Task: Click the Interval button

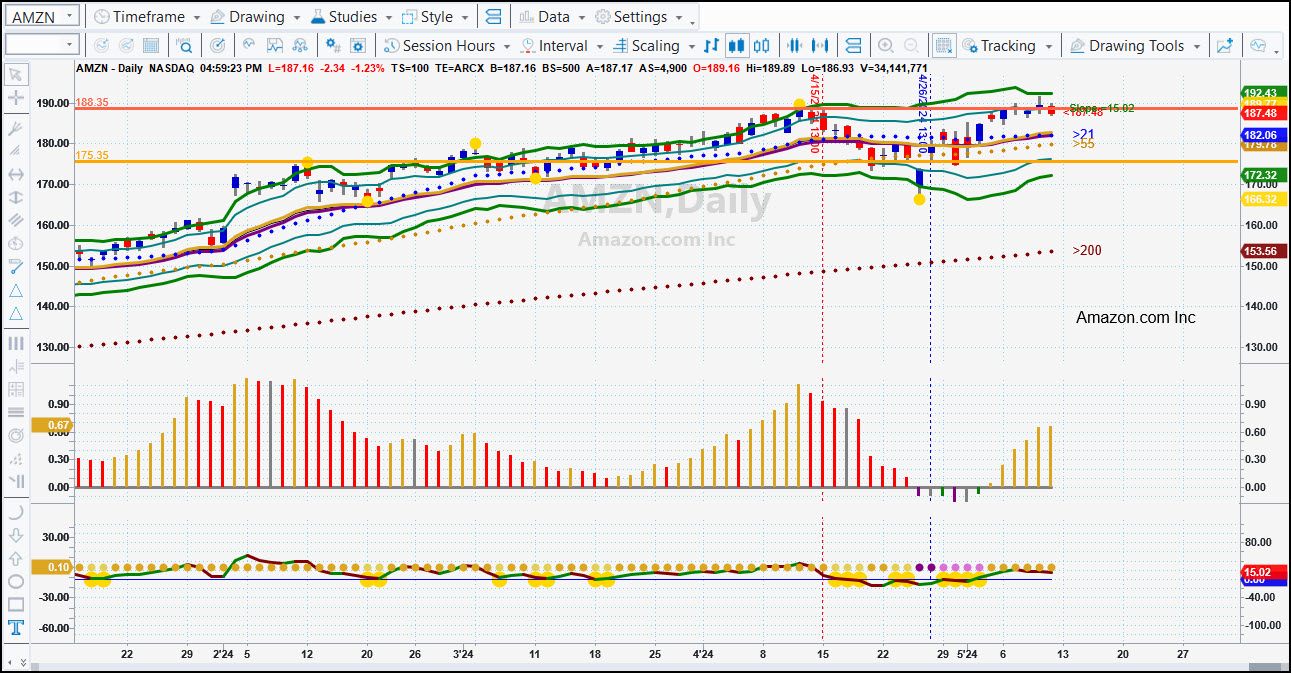Action: [x=554, y=46]
